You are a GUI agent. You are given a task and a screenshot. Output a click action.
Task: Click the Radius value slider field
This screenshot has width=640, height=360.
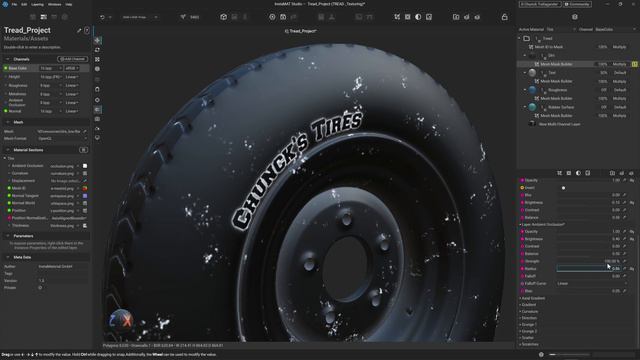coord(589,269)
